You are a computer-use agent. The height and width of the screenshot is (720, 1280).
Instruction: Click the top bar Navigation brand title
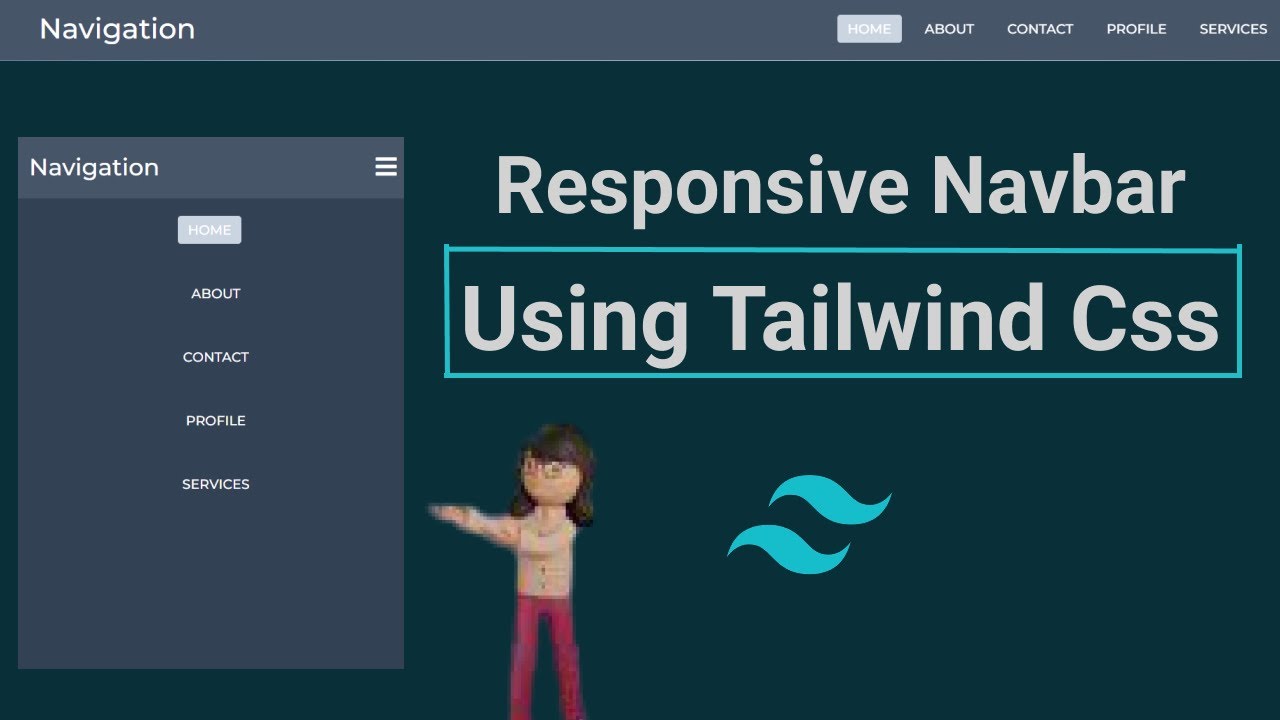(x=117, y=29)
